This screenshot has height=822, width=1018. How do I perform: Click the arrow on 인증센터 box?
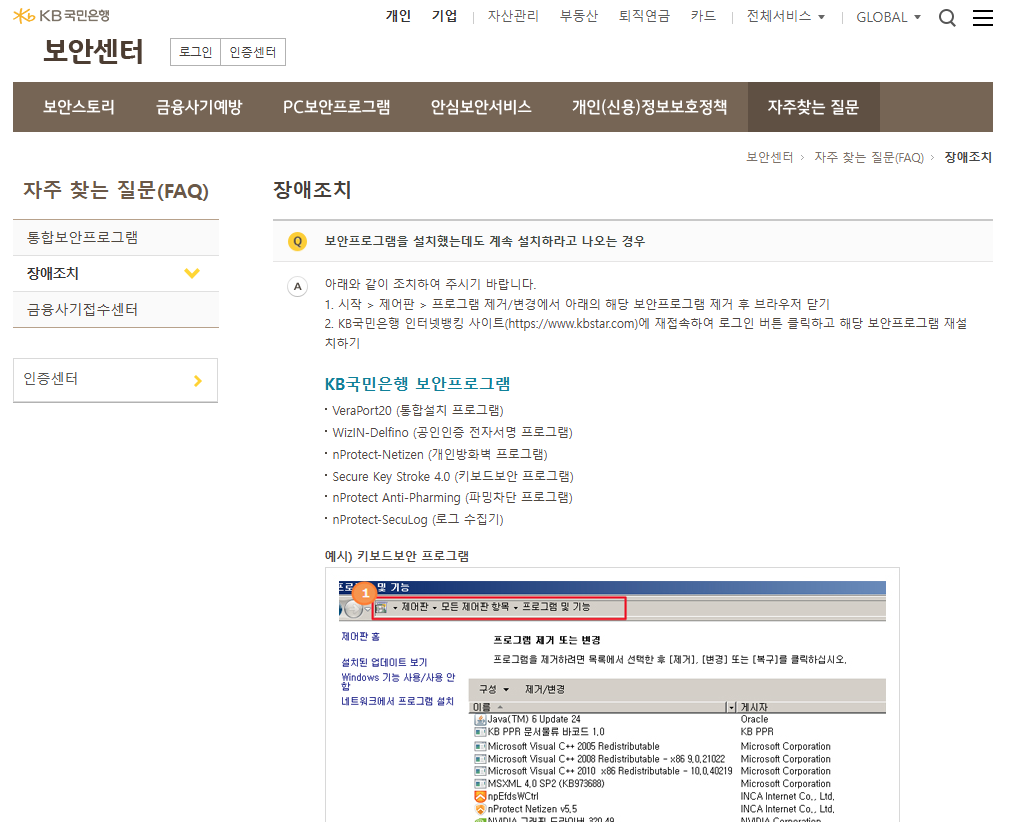click(x=198, y=380)
